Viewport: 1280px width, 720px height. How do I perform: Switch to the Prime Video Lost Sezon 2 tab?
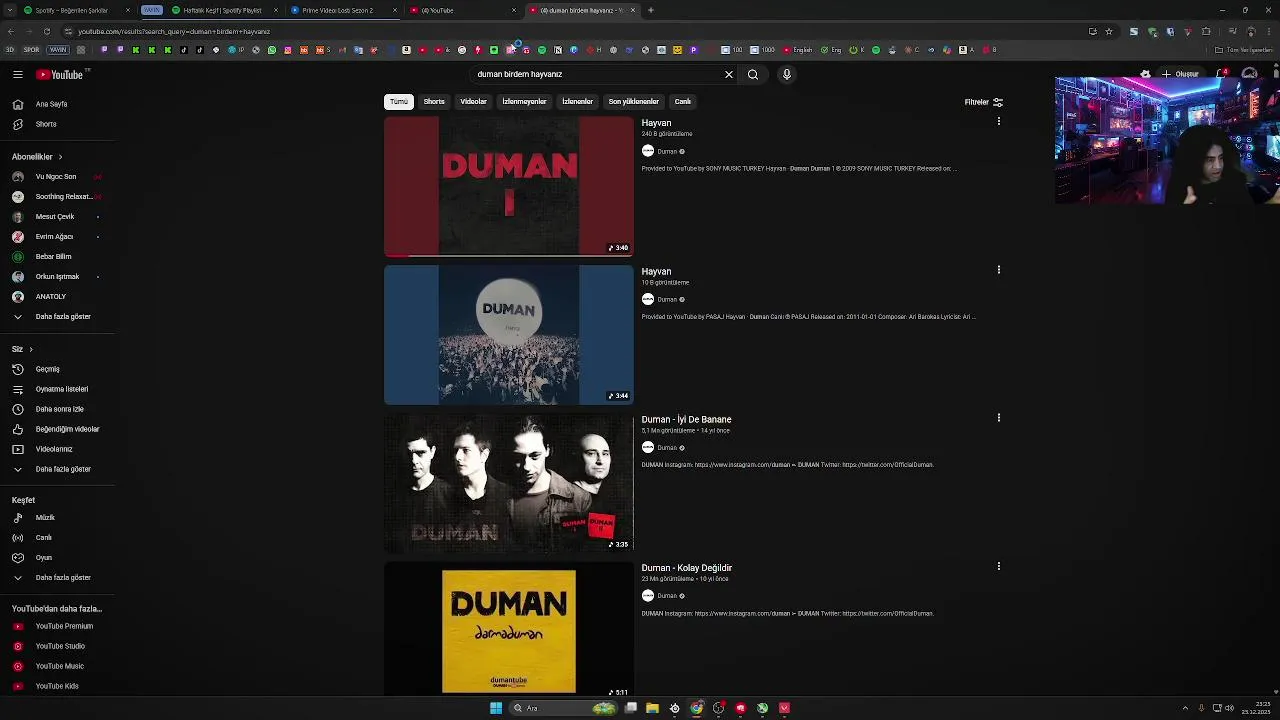(338, 10)
